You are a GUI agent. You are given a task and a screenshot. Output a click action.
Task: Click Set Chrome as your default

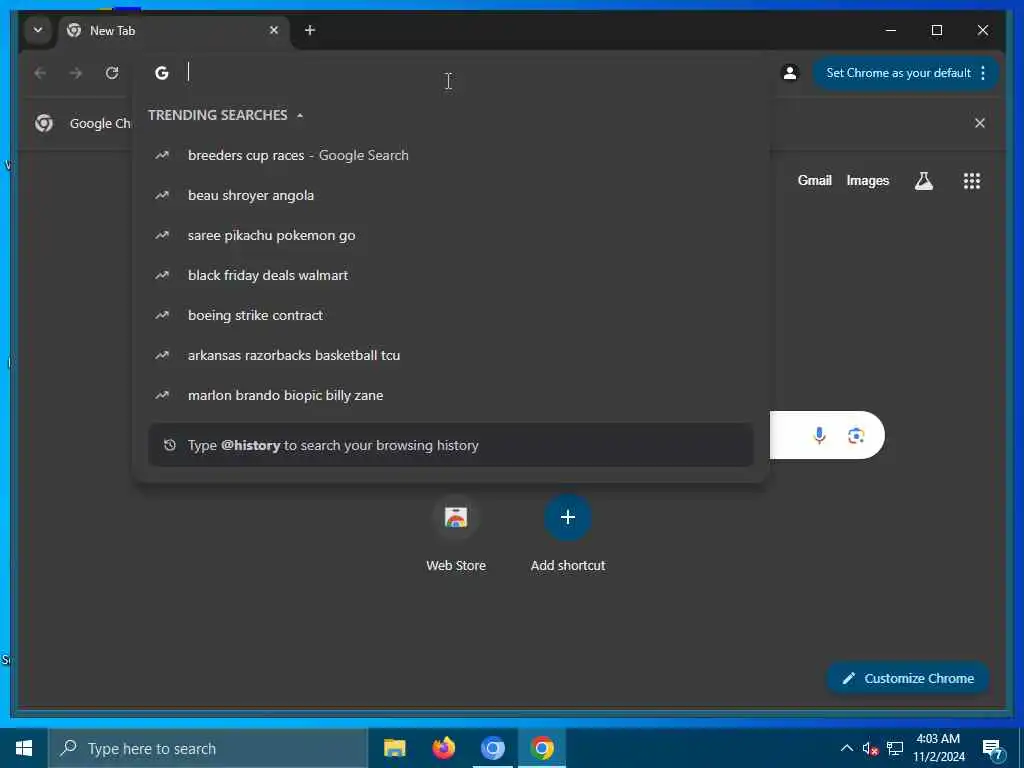point(898,73)
